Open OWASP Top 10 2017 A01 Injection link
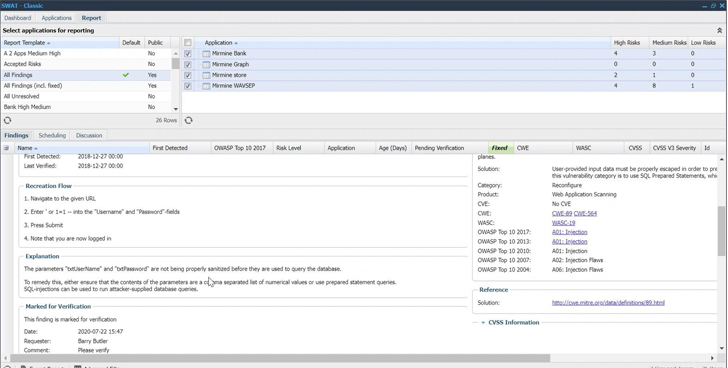Viewport: 728px width, 368px height. (x=569, y=232)
